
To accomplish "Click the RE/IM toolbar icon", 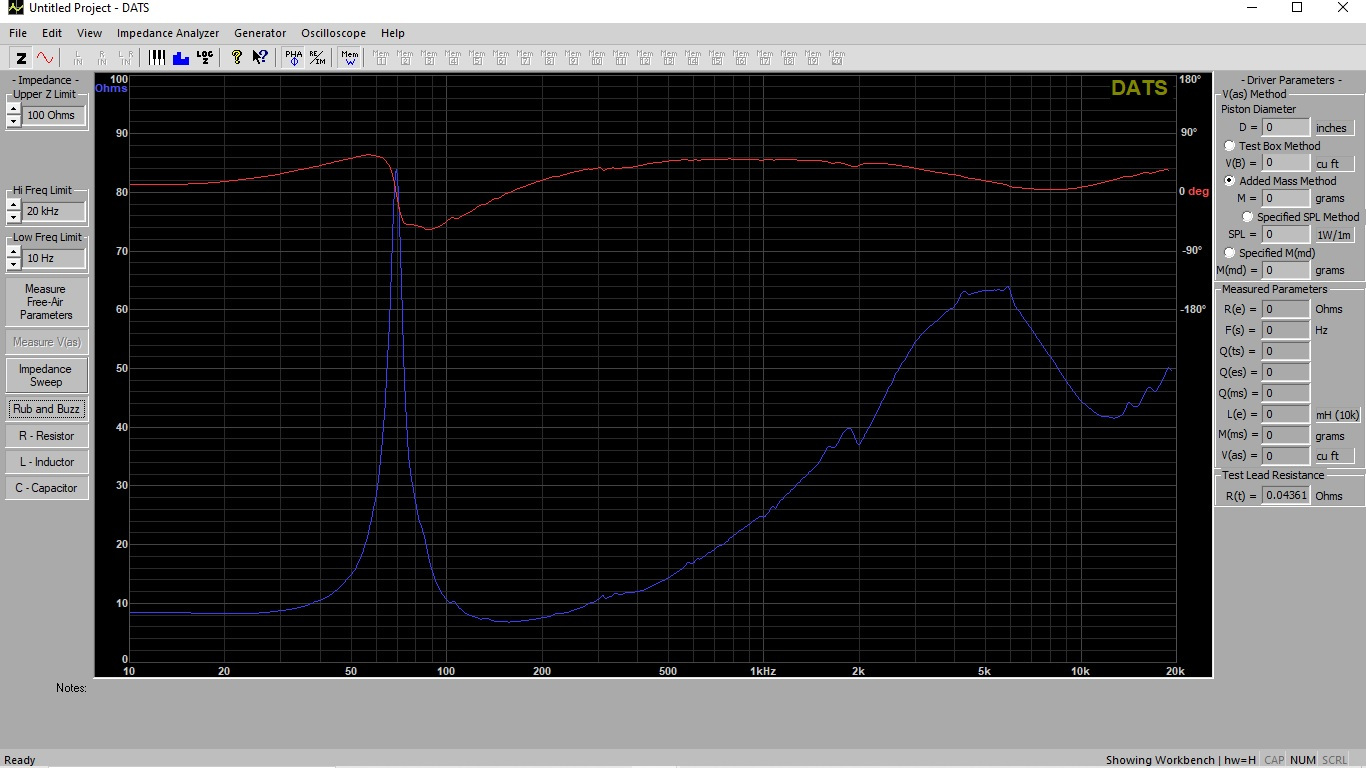I will [x=316, y=58].
